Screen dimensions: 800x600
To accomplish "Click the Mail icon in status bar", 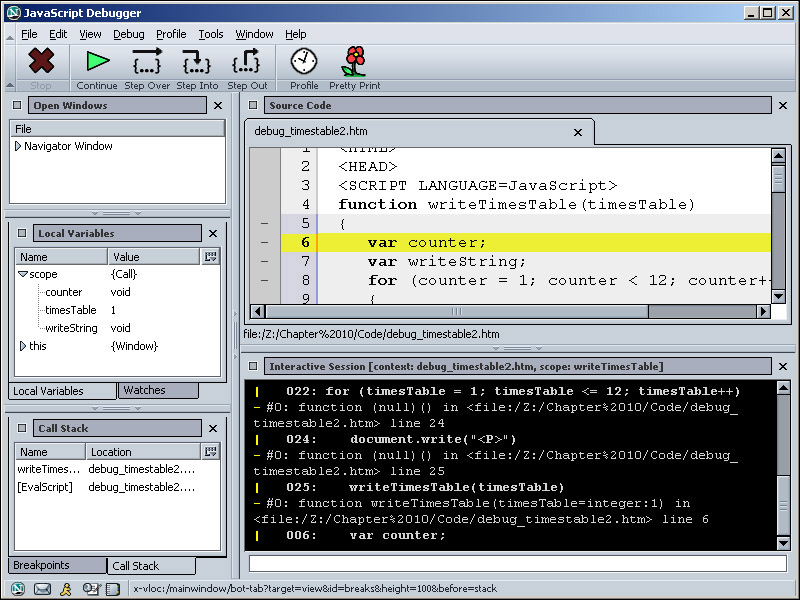I will tap(42, 589).
